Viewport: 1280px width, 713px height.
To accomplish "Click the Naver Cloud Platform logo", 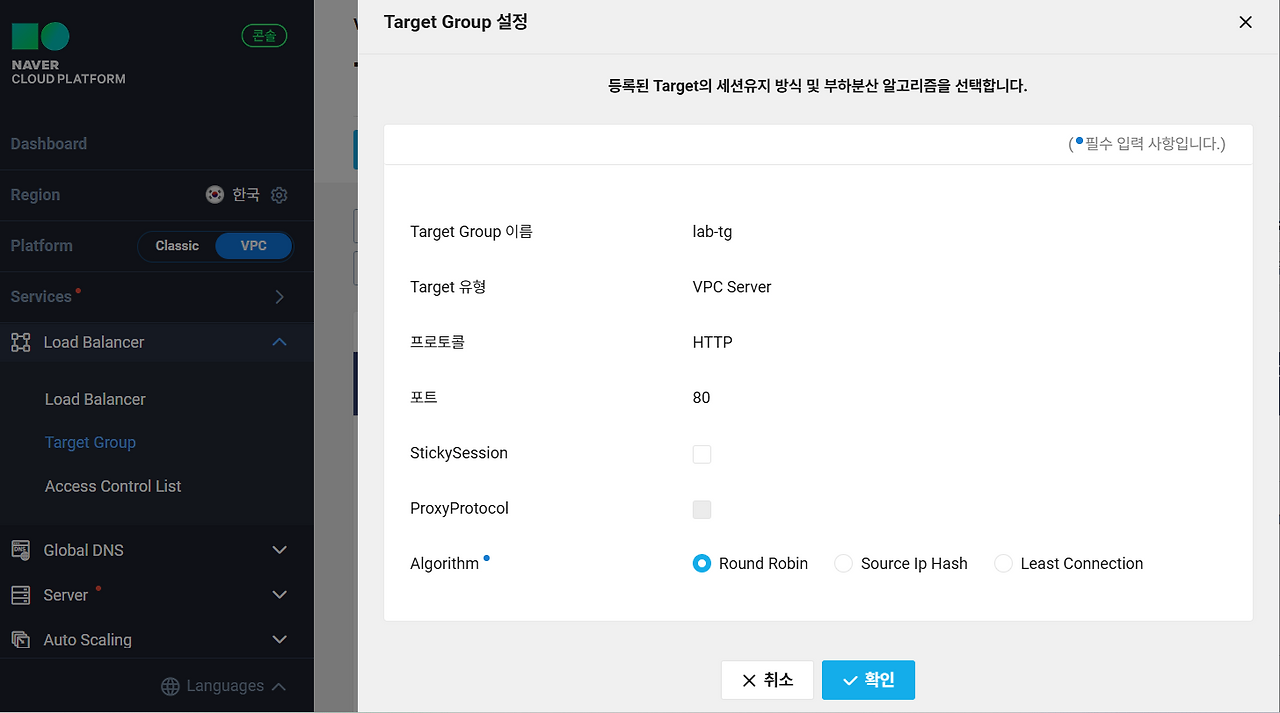I will pyautogui.click(x=68, y=53).
